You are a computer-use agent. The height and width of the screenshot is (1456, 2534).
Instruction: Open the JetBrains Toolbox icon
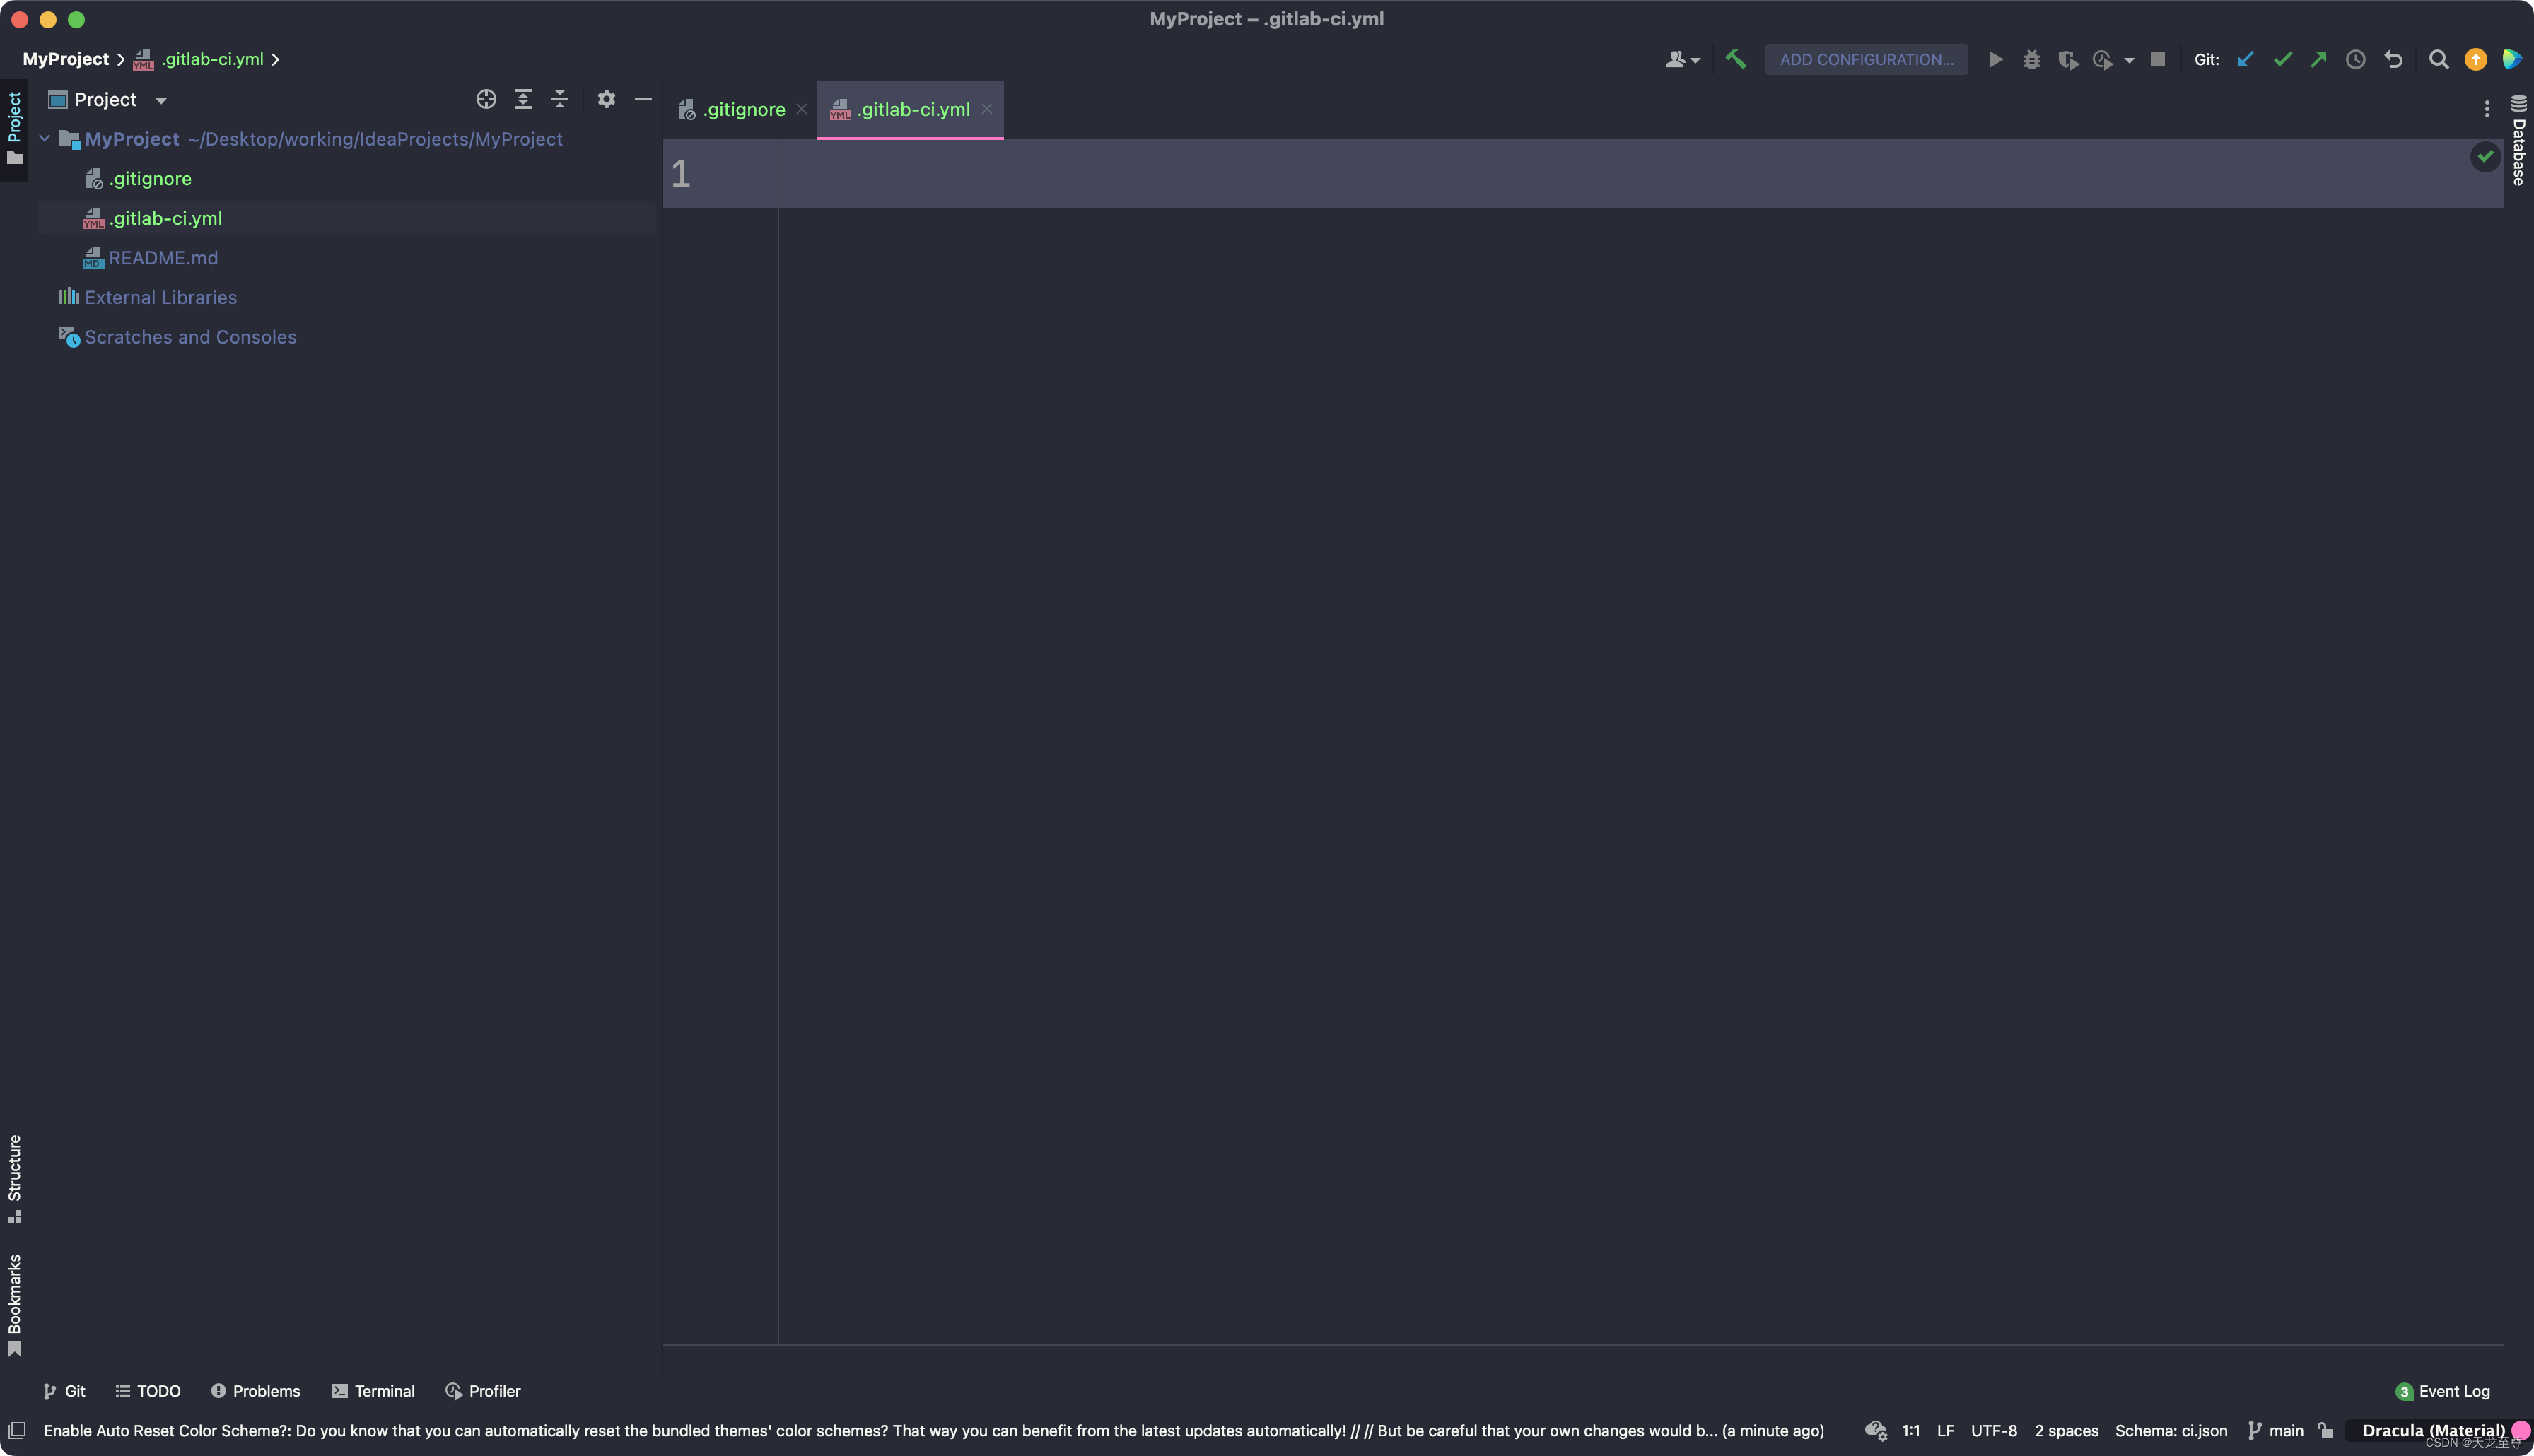click(2512, 59)
